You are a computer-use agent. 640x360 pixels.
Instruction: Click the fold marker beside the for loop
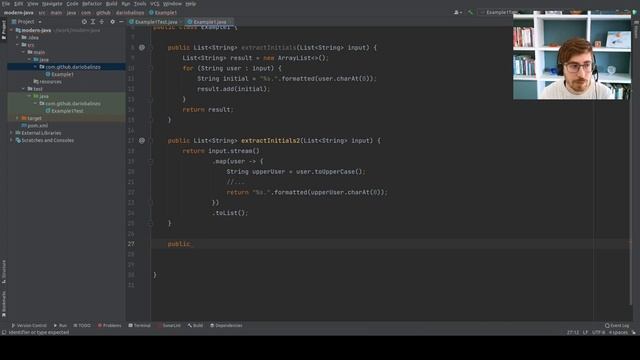tap(151, 68)
